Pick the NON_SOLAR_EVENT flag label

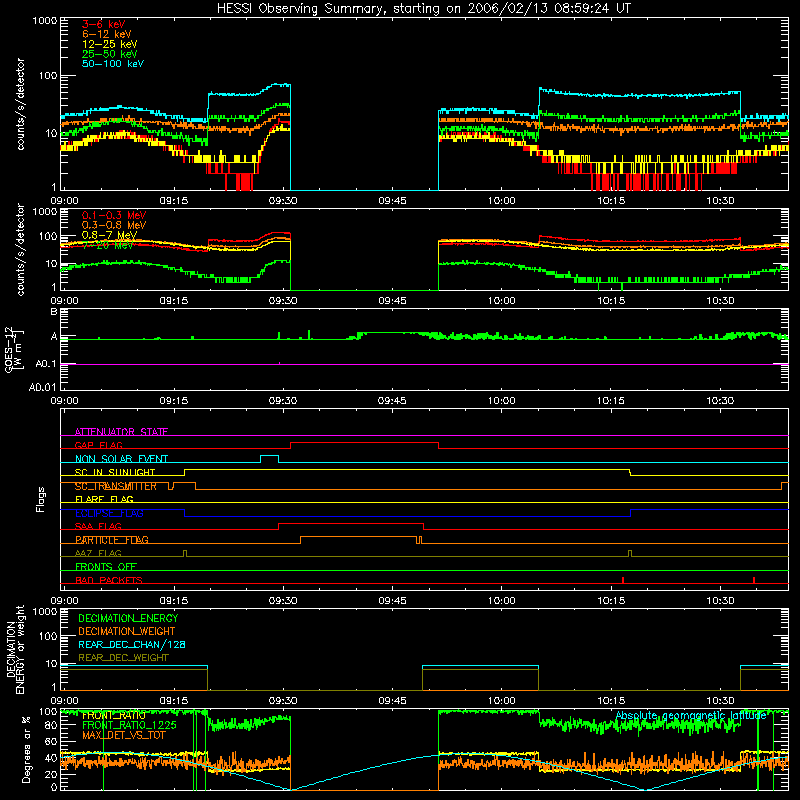pyautogui.click(x=121, y=459)
